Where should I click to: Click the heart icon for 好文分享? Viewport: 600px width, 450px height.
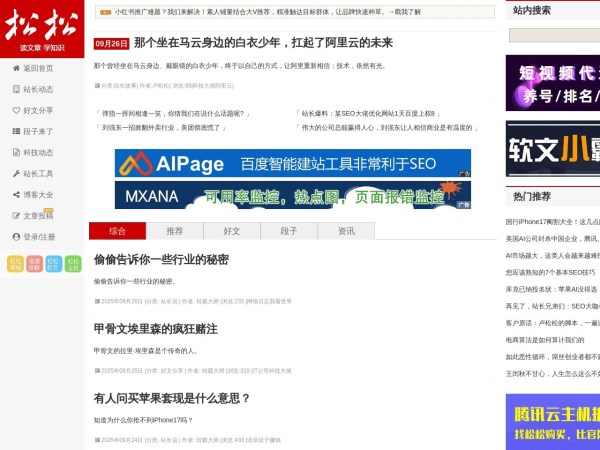16,110
